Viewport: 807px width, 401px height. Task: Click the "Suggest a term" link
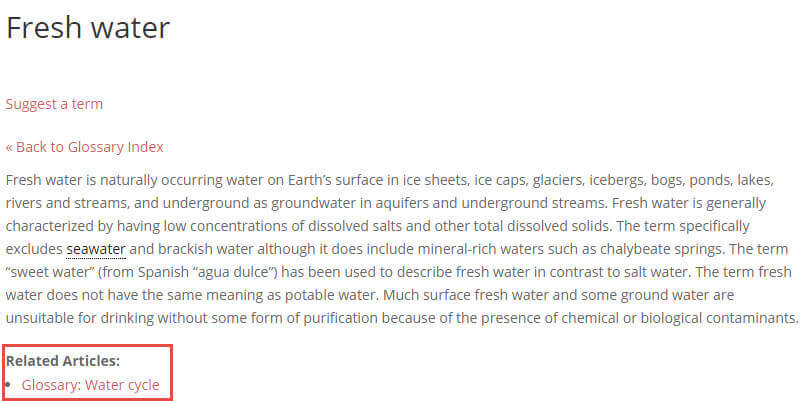tap(54, 104)
